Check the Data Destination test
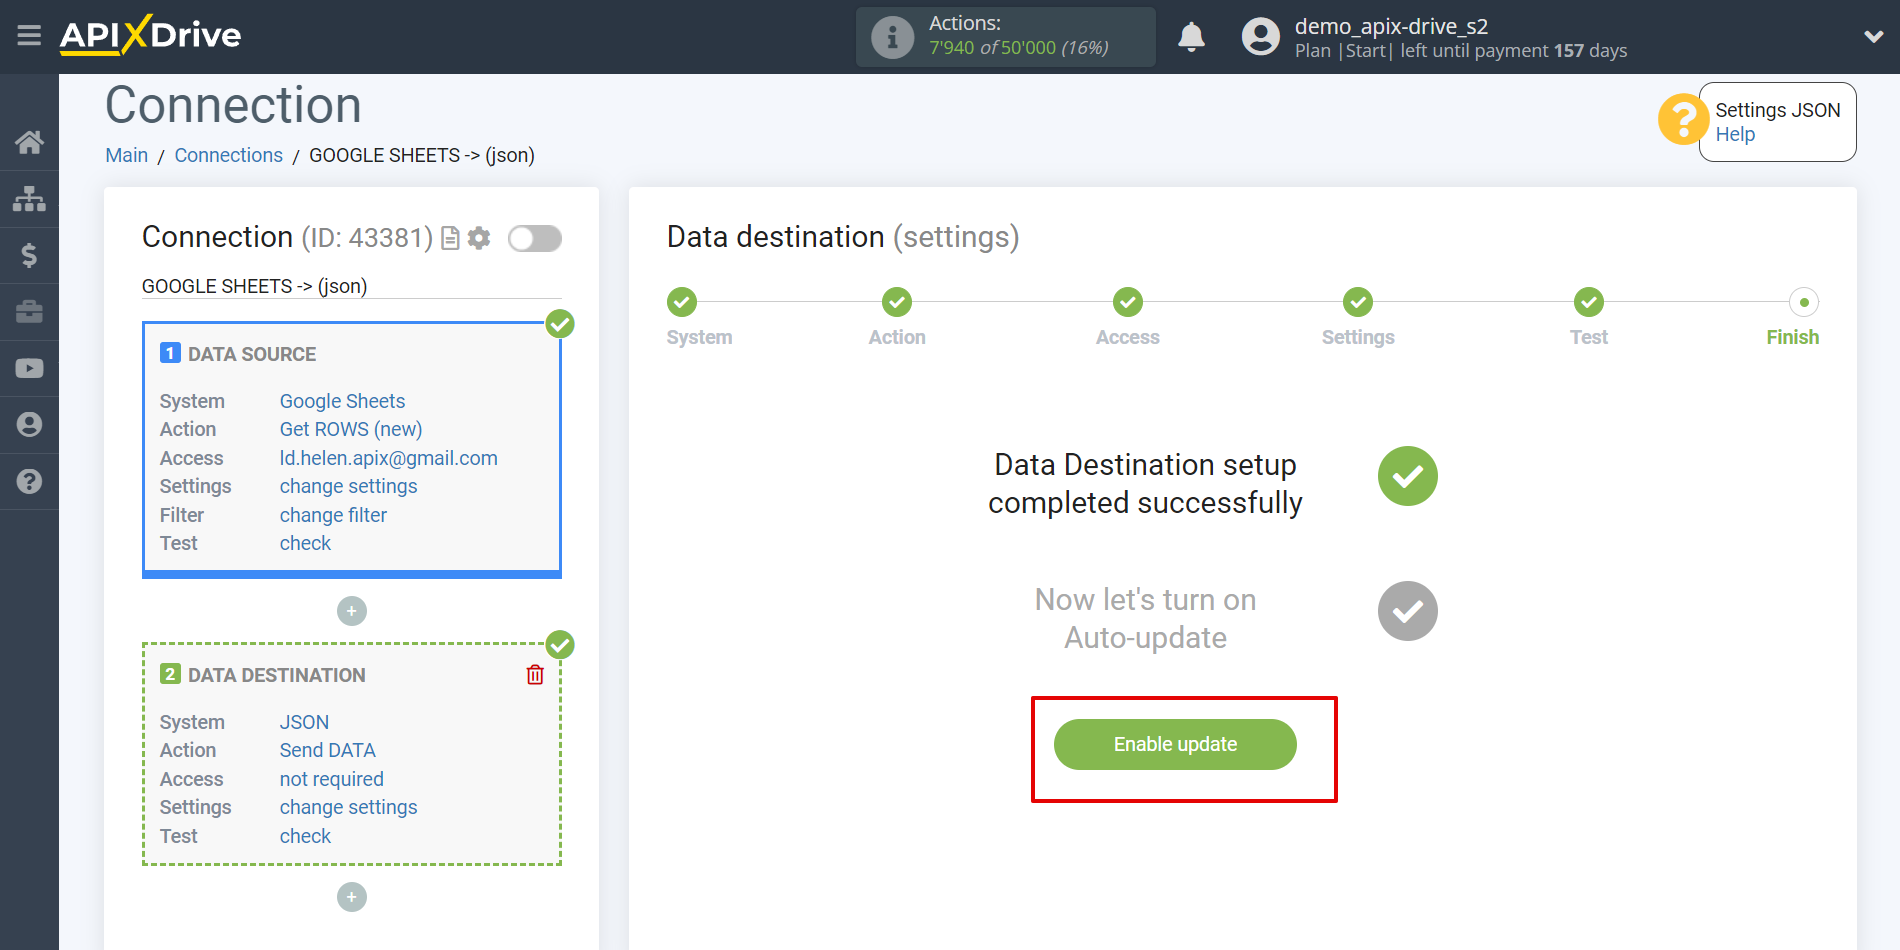 coord(305,836)
